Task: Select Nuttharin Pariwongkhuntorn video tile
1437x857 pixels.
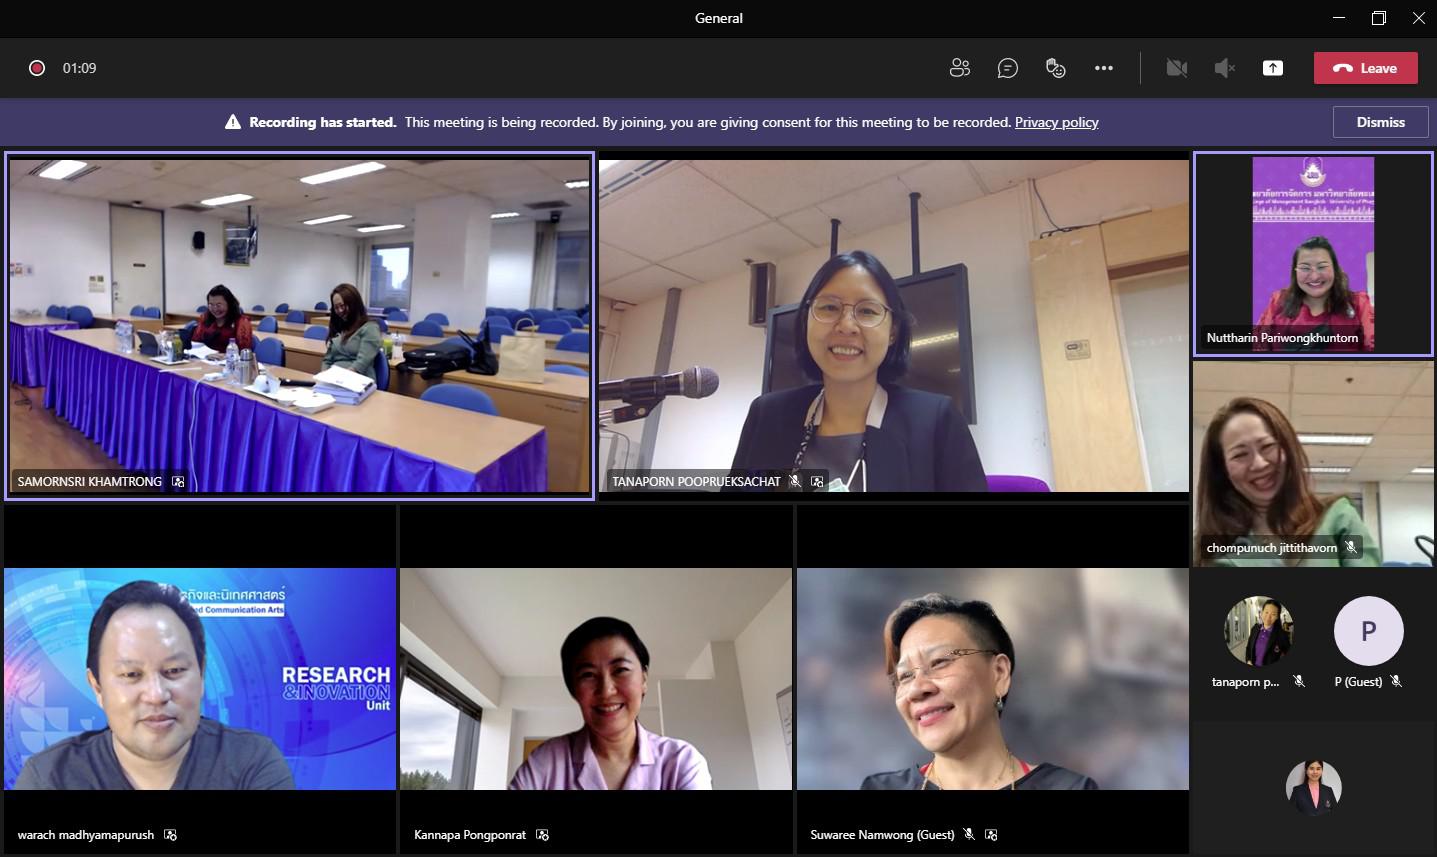Action: click(x=1313, y=254)
